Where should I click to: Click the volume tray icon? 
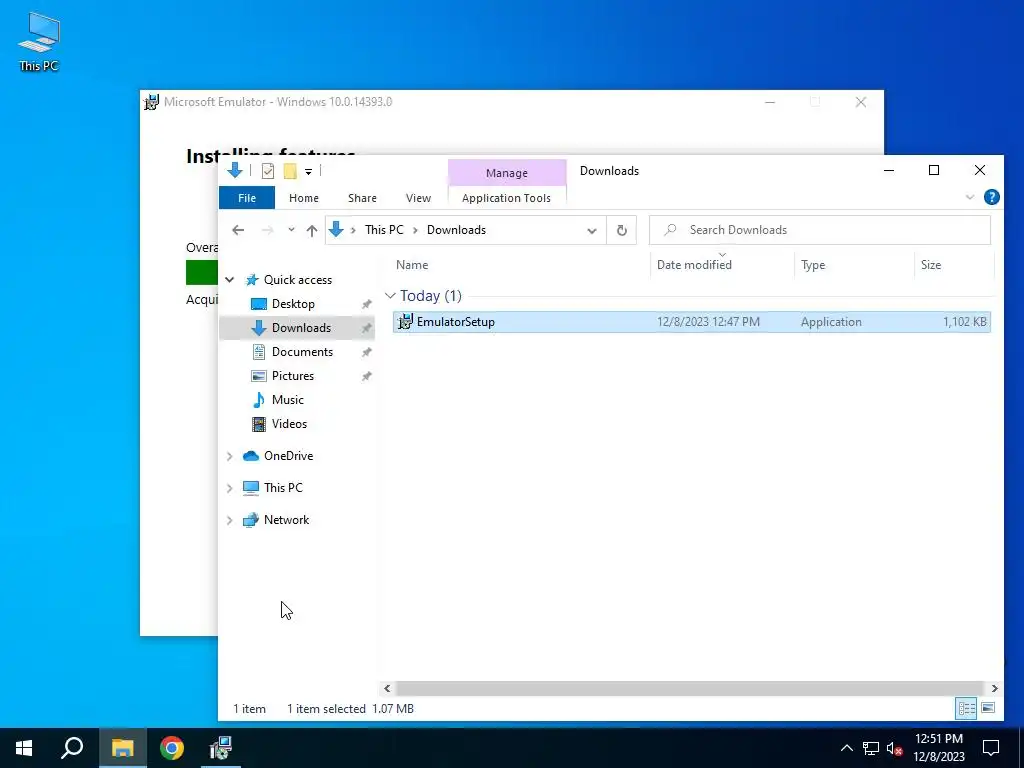point(895,748)
